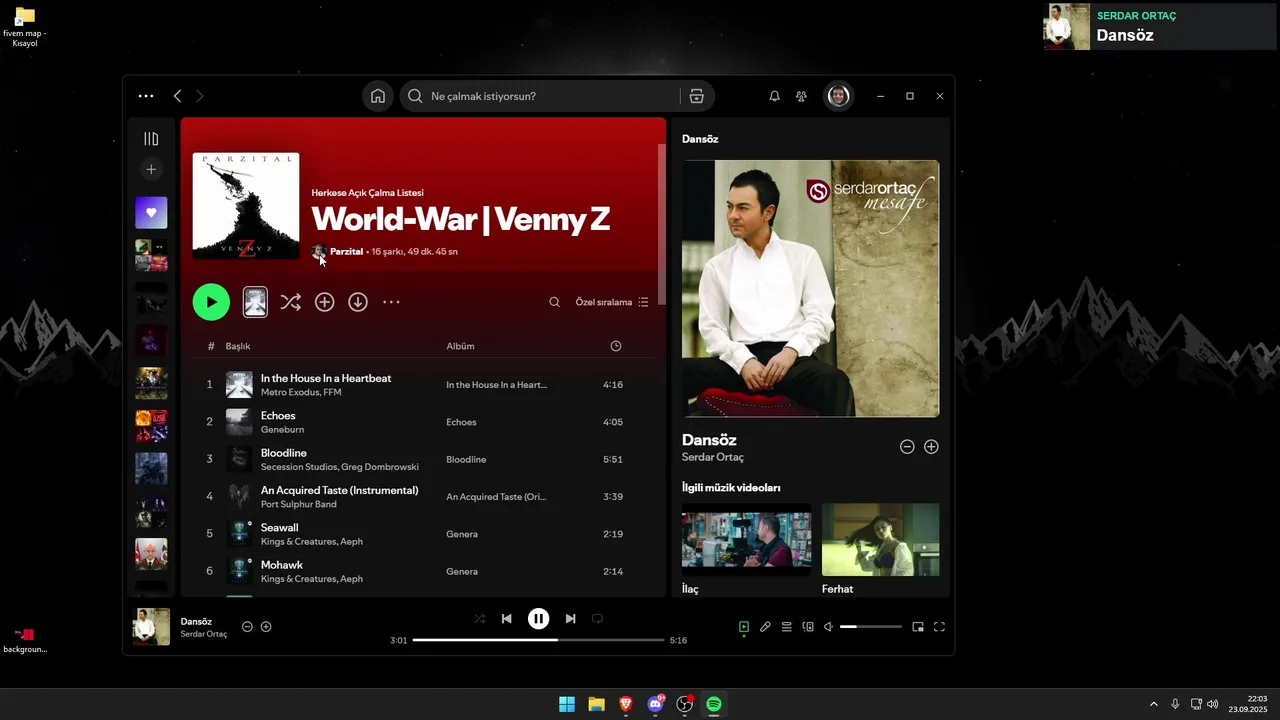The image size is (1280, 720).
Task: Go to Spotify Home
Action: (378, 96)
